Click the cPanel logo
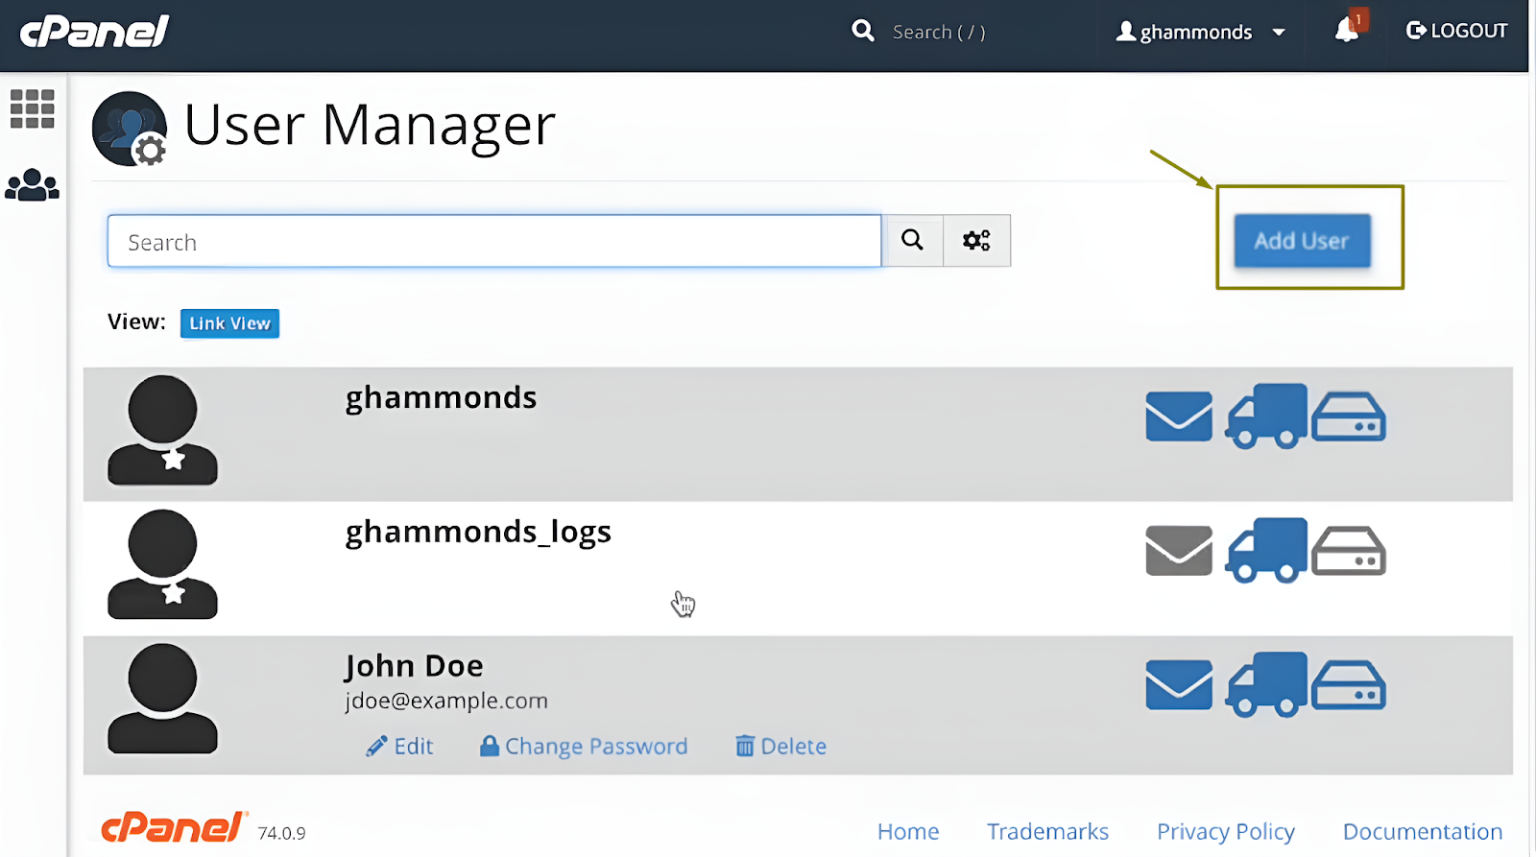Viewport: 1536px width, 857px height. click(93, 31)
